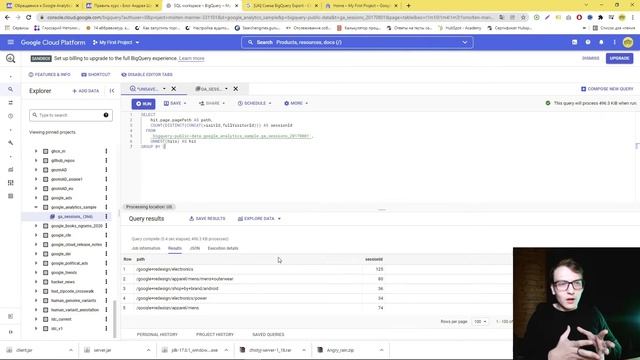Viewport: 640px width, 360px height.
Task: Open the Personal History tab
Action: 157,334
